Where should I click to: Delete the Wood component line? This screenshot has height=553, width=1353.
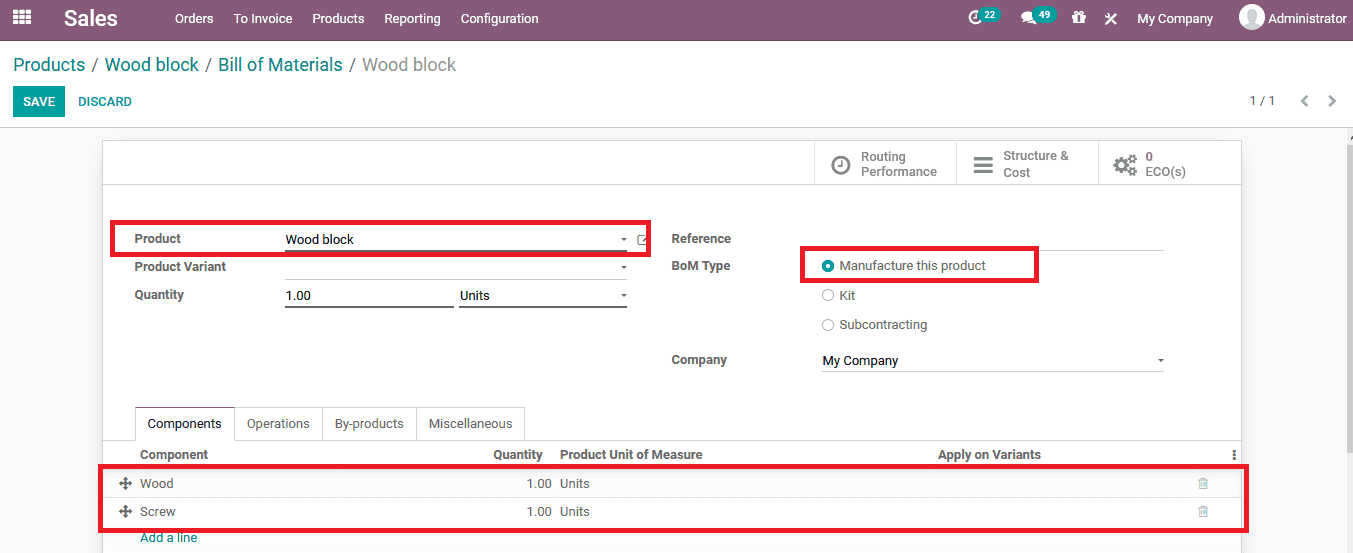pyautogui.click(x=1203, y=484)
